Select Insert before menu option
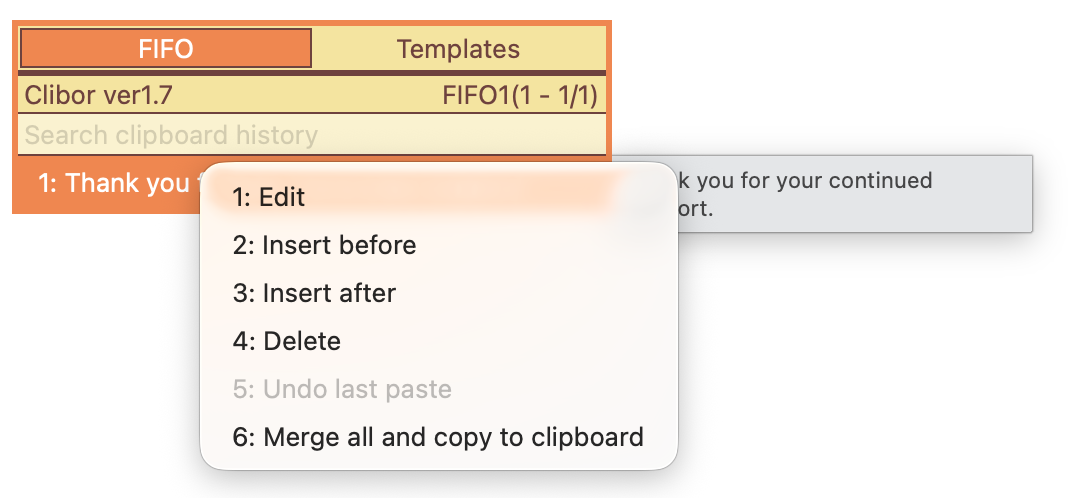 click(x=439, y=245)
